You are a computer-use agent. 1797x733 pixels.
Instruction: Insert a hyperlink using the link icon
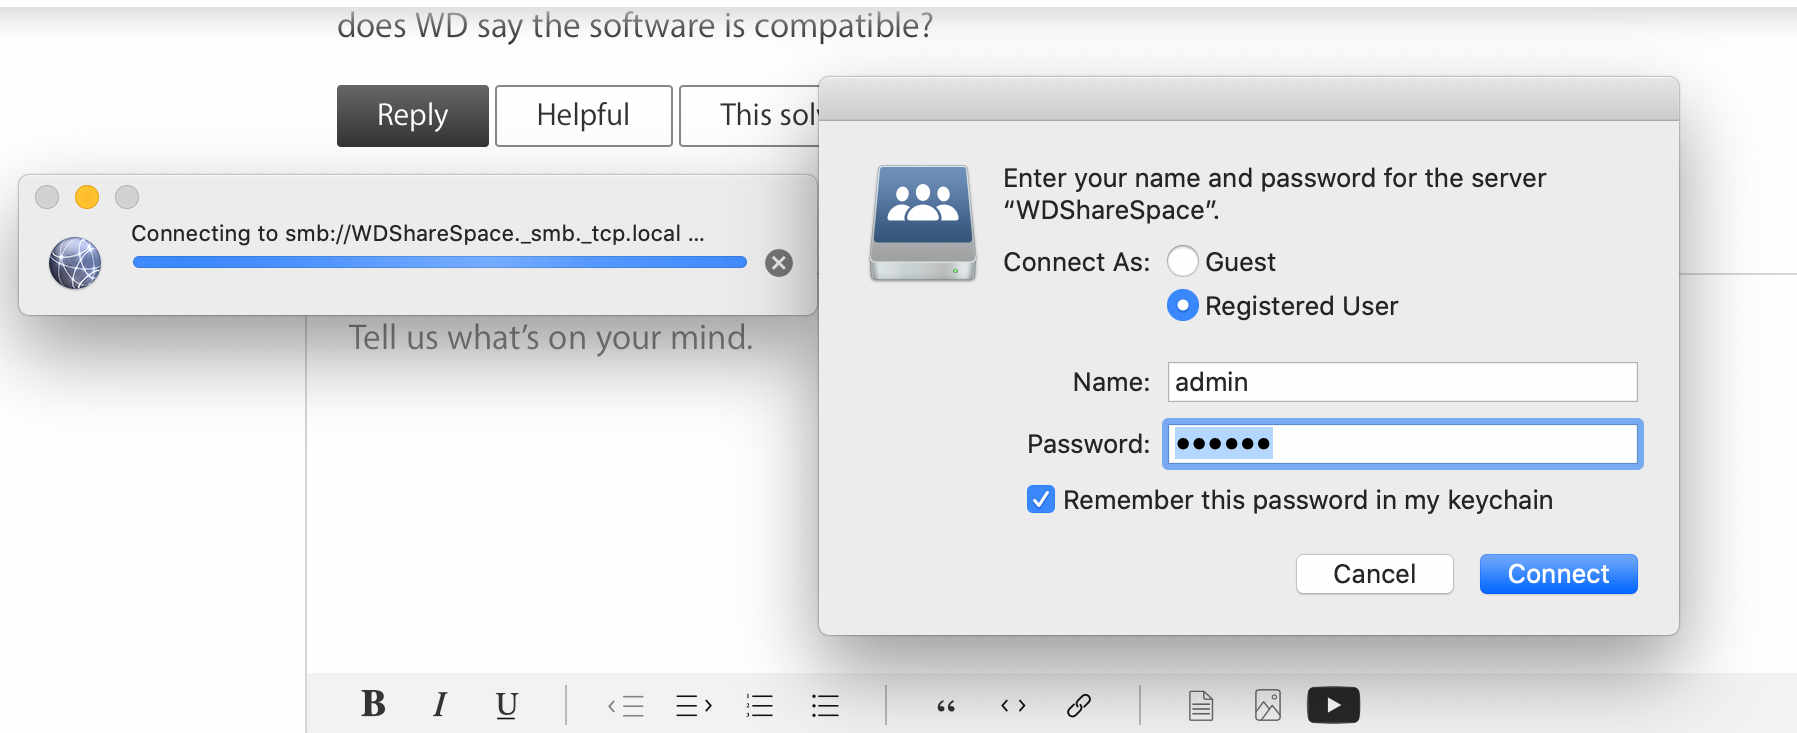tap(1079, 706)
